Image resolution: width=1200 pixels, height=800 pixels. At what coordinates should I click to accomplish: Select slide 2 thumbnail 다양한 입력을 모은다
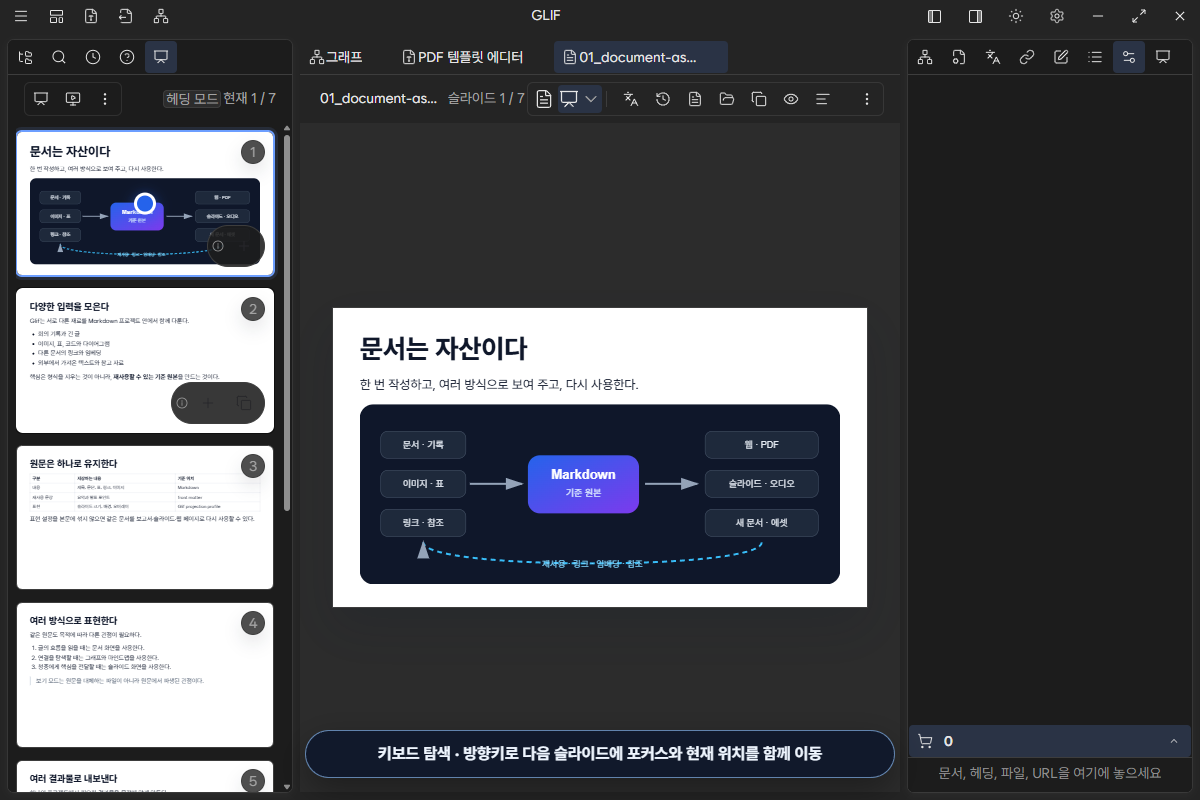click(x=145, y=361)
